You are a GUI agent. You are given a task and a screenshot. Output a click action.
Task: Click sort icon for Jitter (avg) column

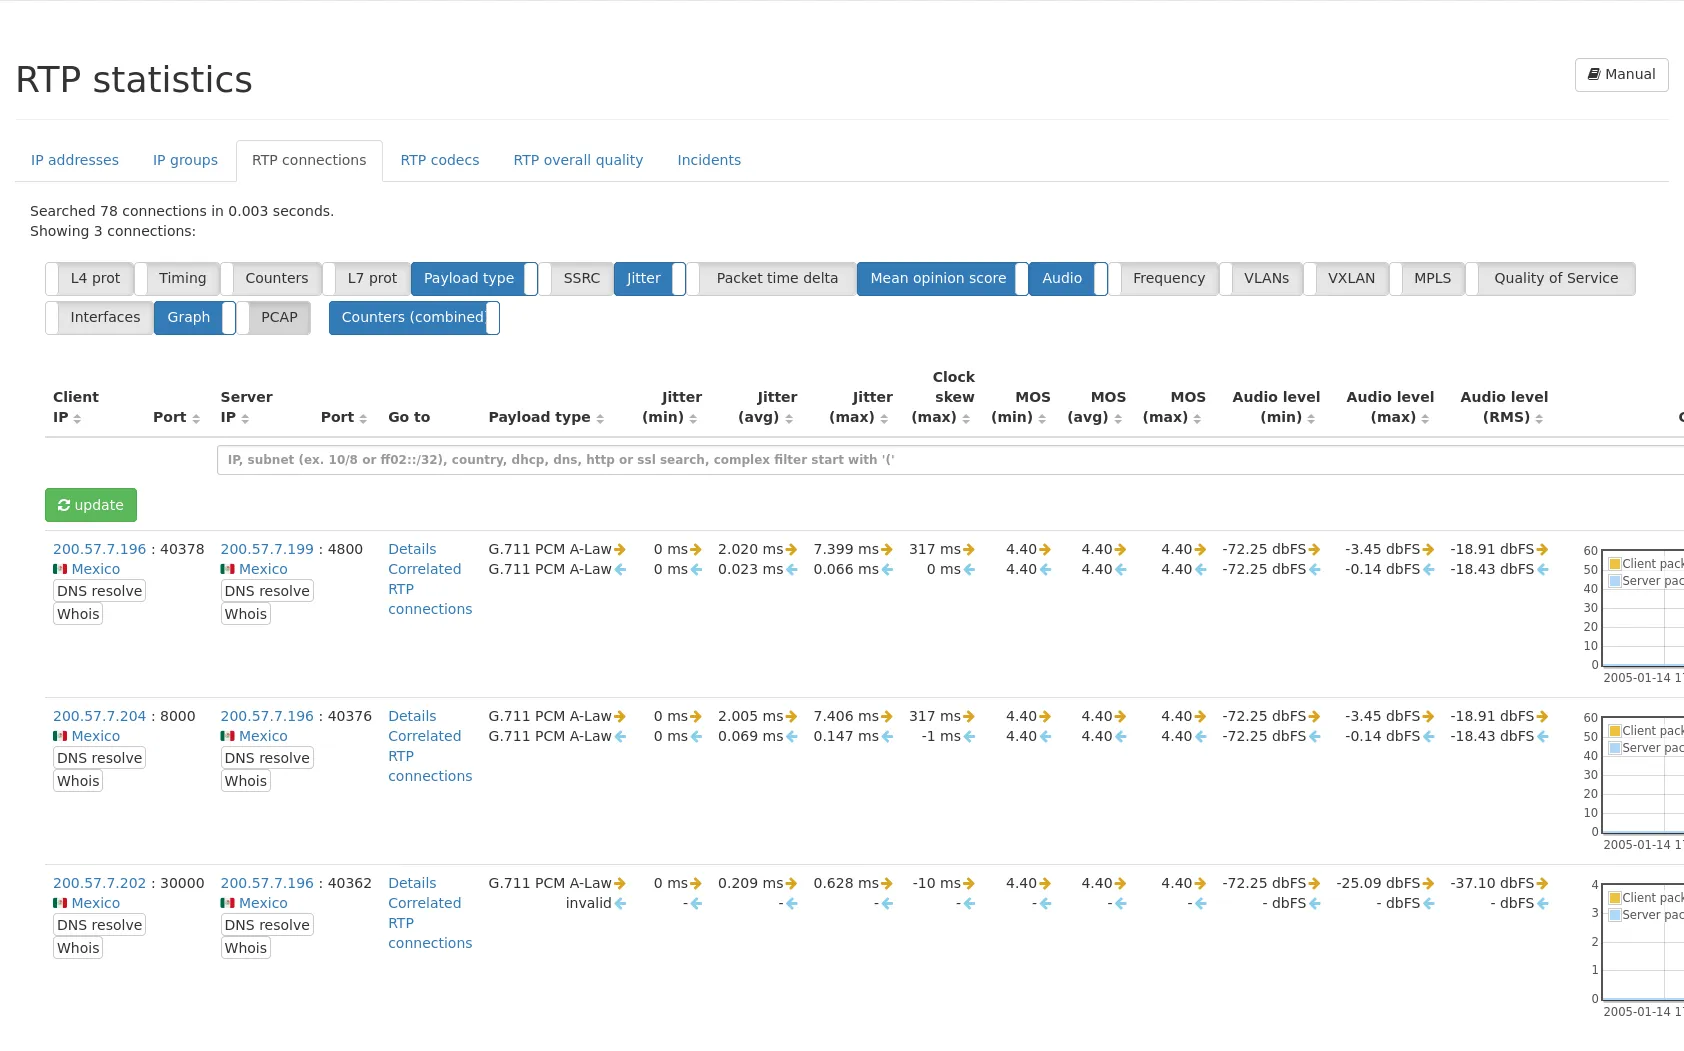tap(789, 419)
